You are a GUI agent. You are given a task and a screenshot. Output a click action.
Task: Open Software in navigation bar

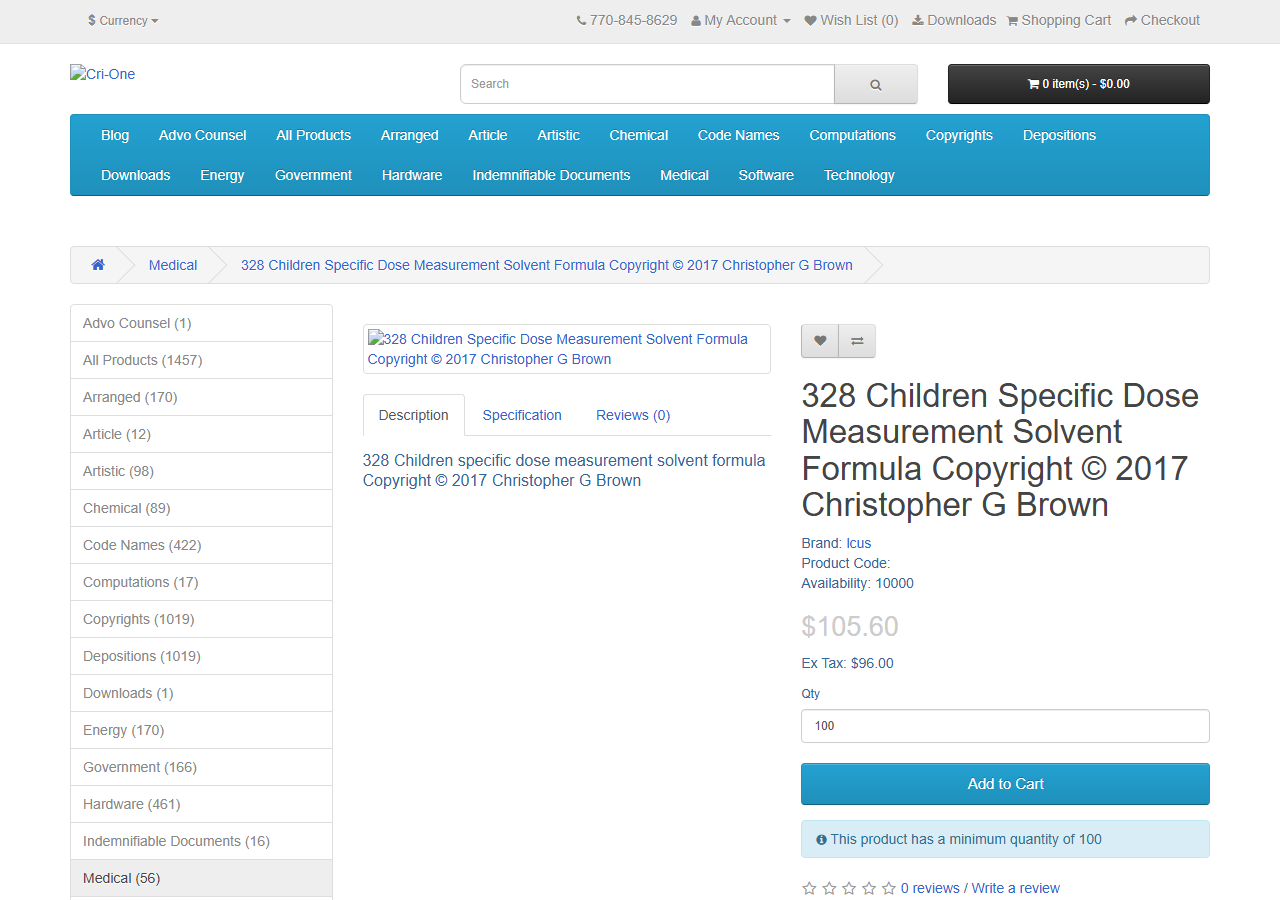[x=766, y=175]
